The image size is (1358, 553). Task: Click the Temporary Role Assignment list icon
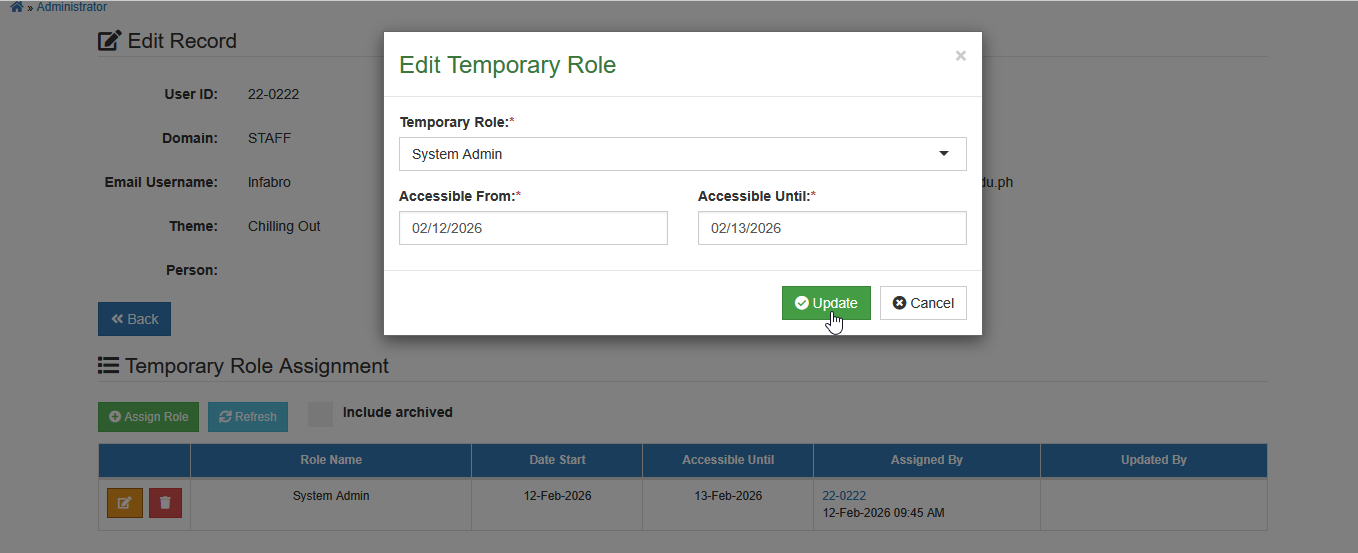click(x=108, y=366)
